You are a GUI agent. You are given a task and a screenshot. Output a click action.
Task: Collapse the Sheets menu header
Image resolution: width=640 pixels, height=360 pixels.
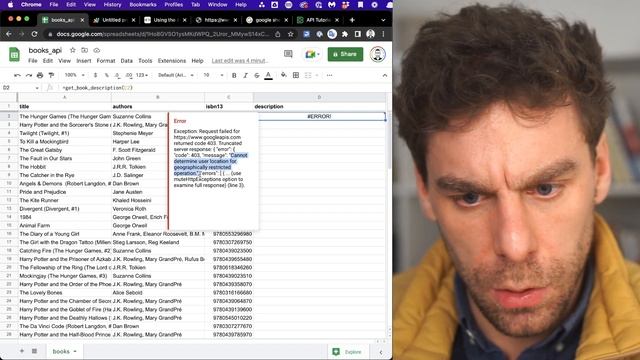[384, 75]
